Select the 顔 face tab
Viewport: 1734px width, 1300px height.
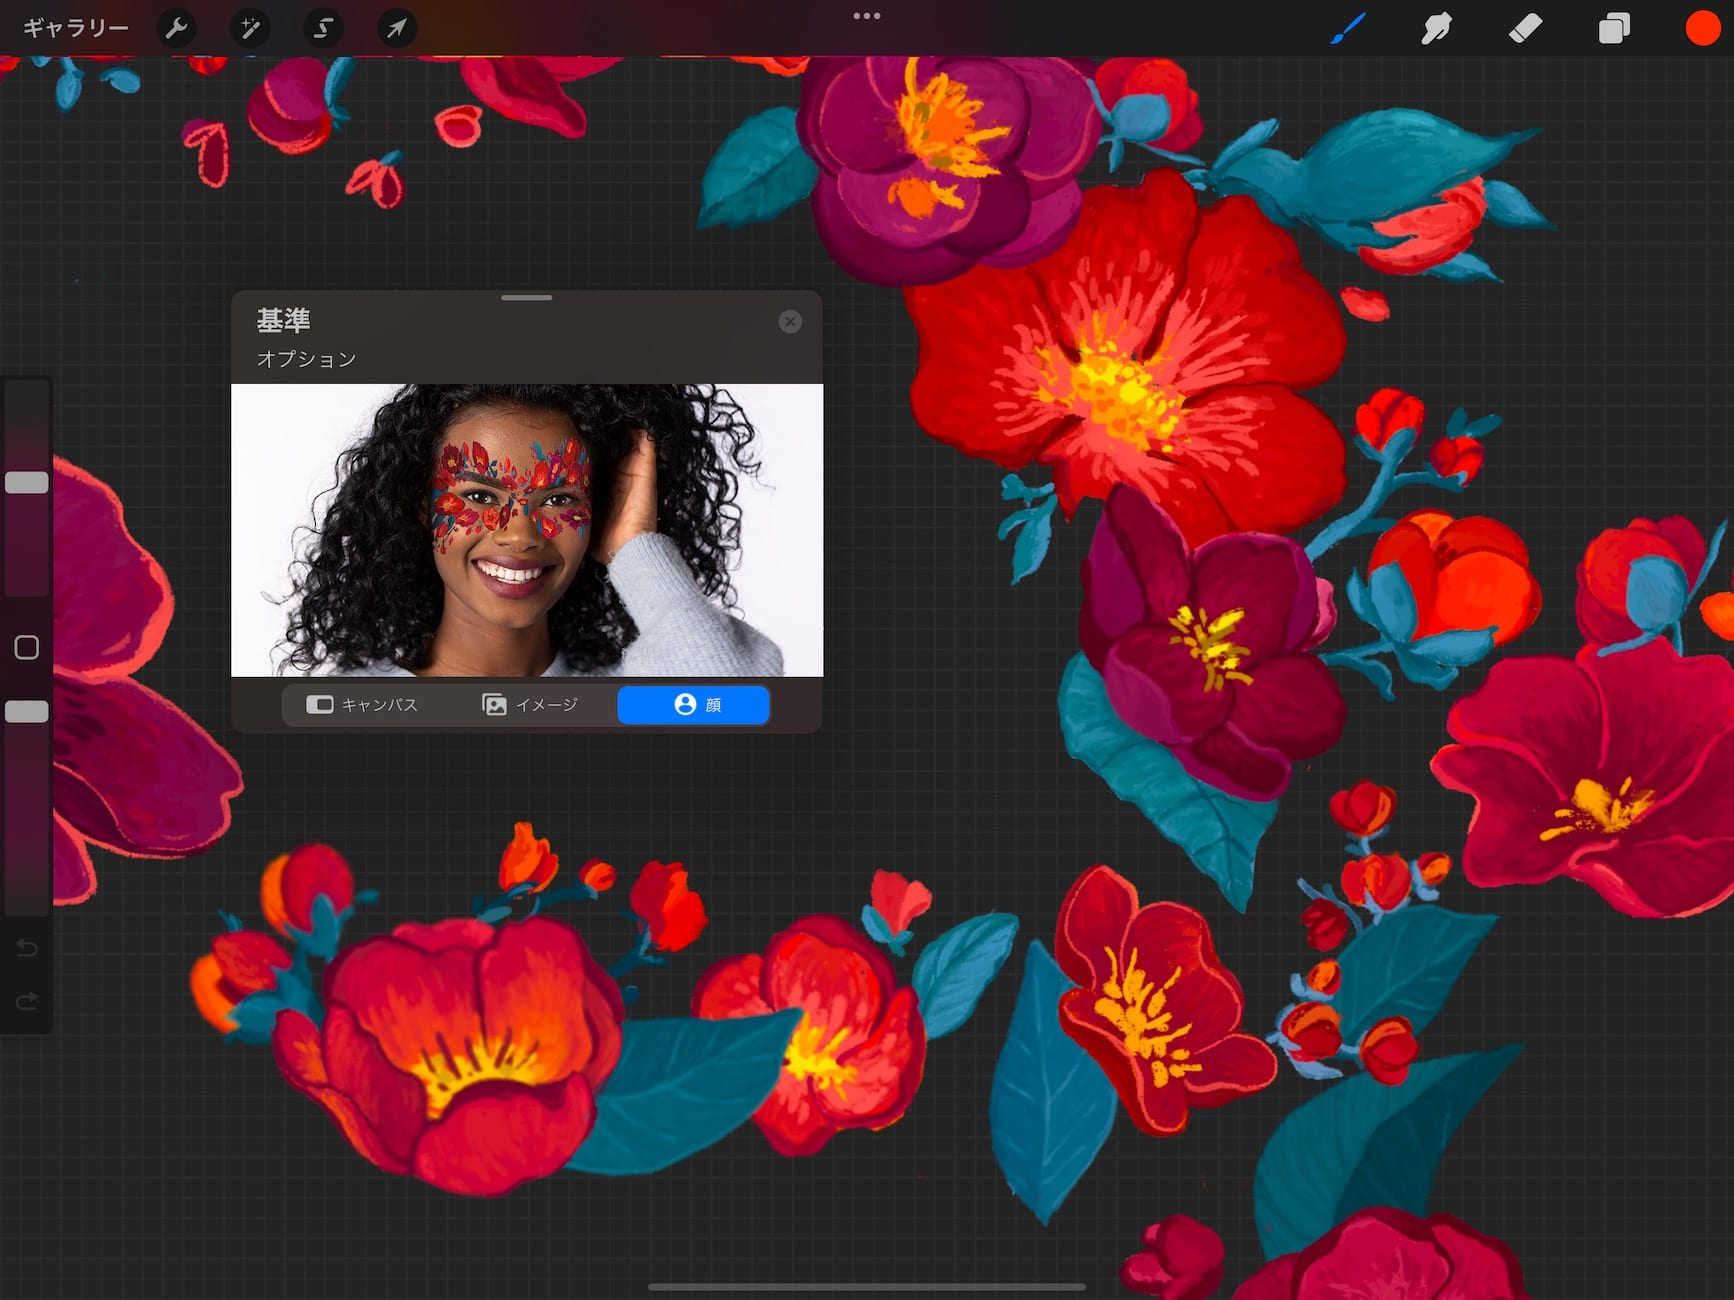pos(694,705)
